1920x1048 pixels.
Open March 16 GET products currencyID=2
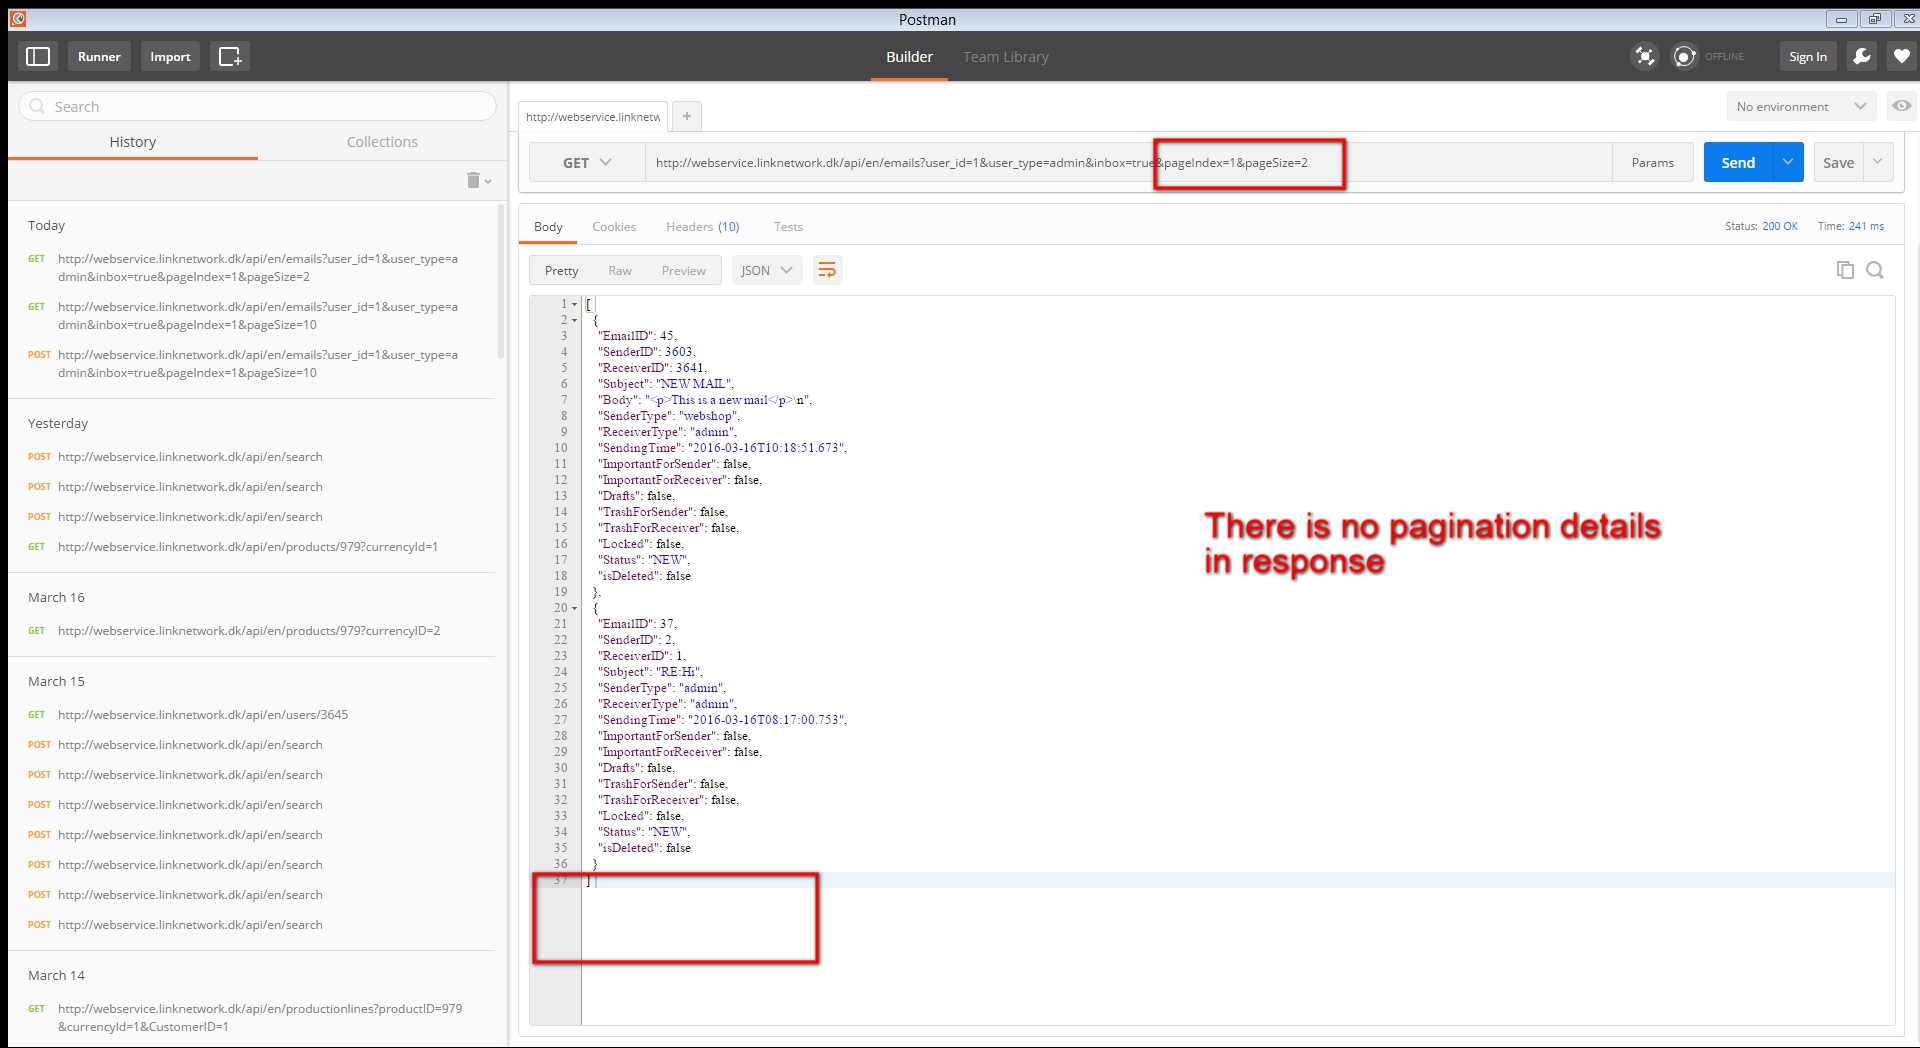coord(250,631)
